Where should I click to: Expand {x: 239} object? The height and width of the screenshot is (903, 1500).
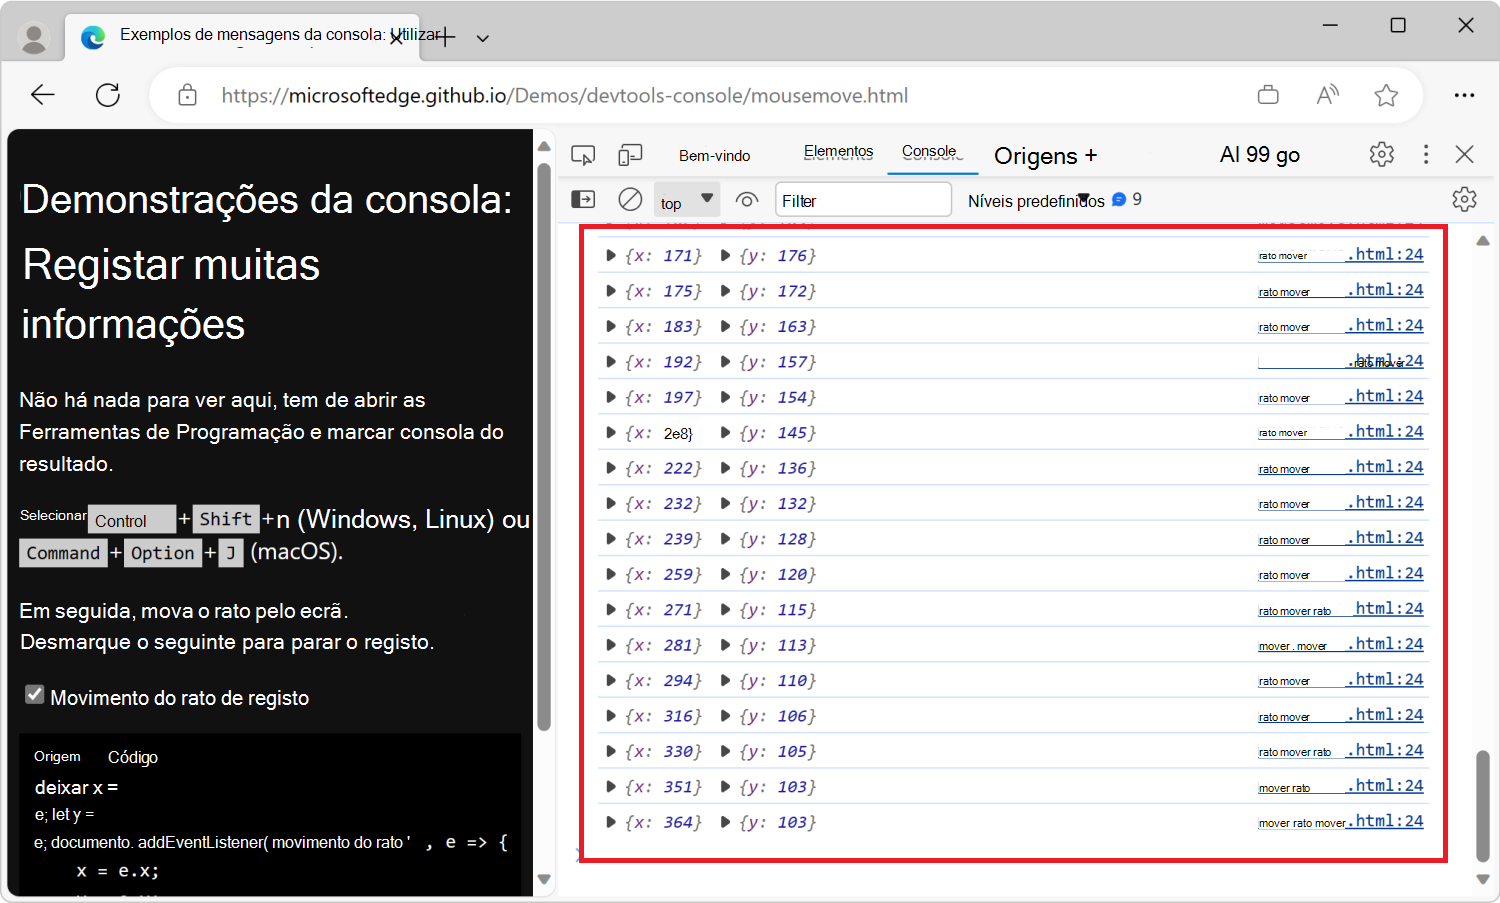coord(611,539)
